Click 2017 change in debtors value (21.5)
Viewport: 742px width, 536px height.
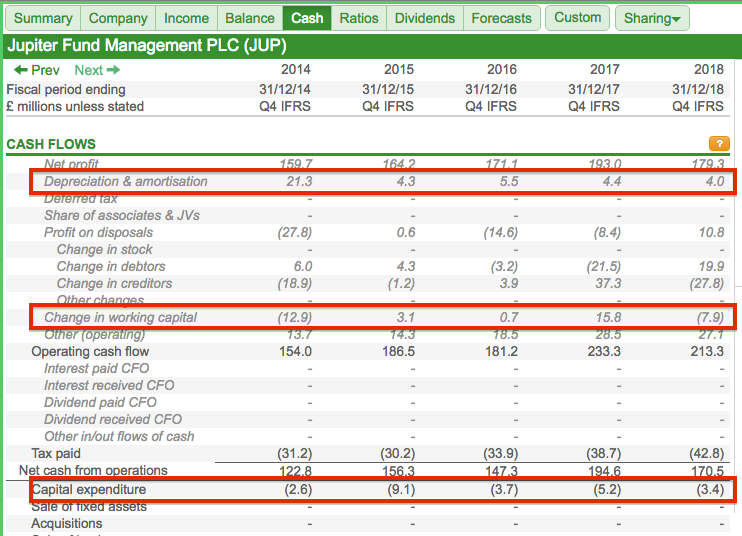[603, 267]
